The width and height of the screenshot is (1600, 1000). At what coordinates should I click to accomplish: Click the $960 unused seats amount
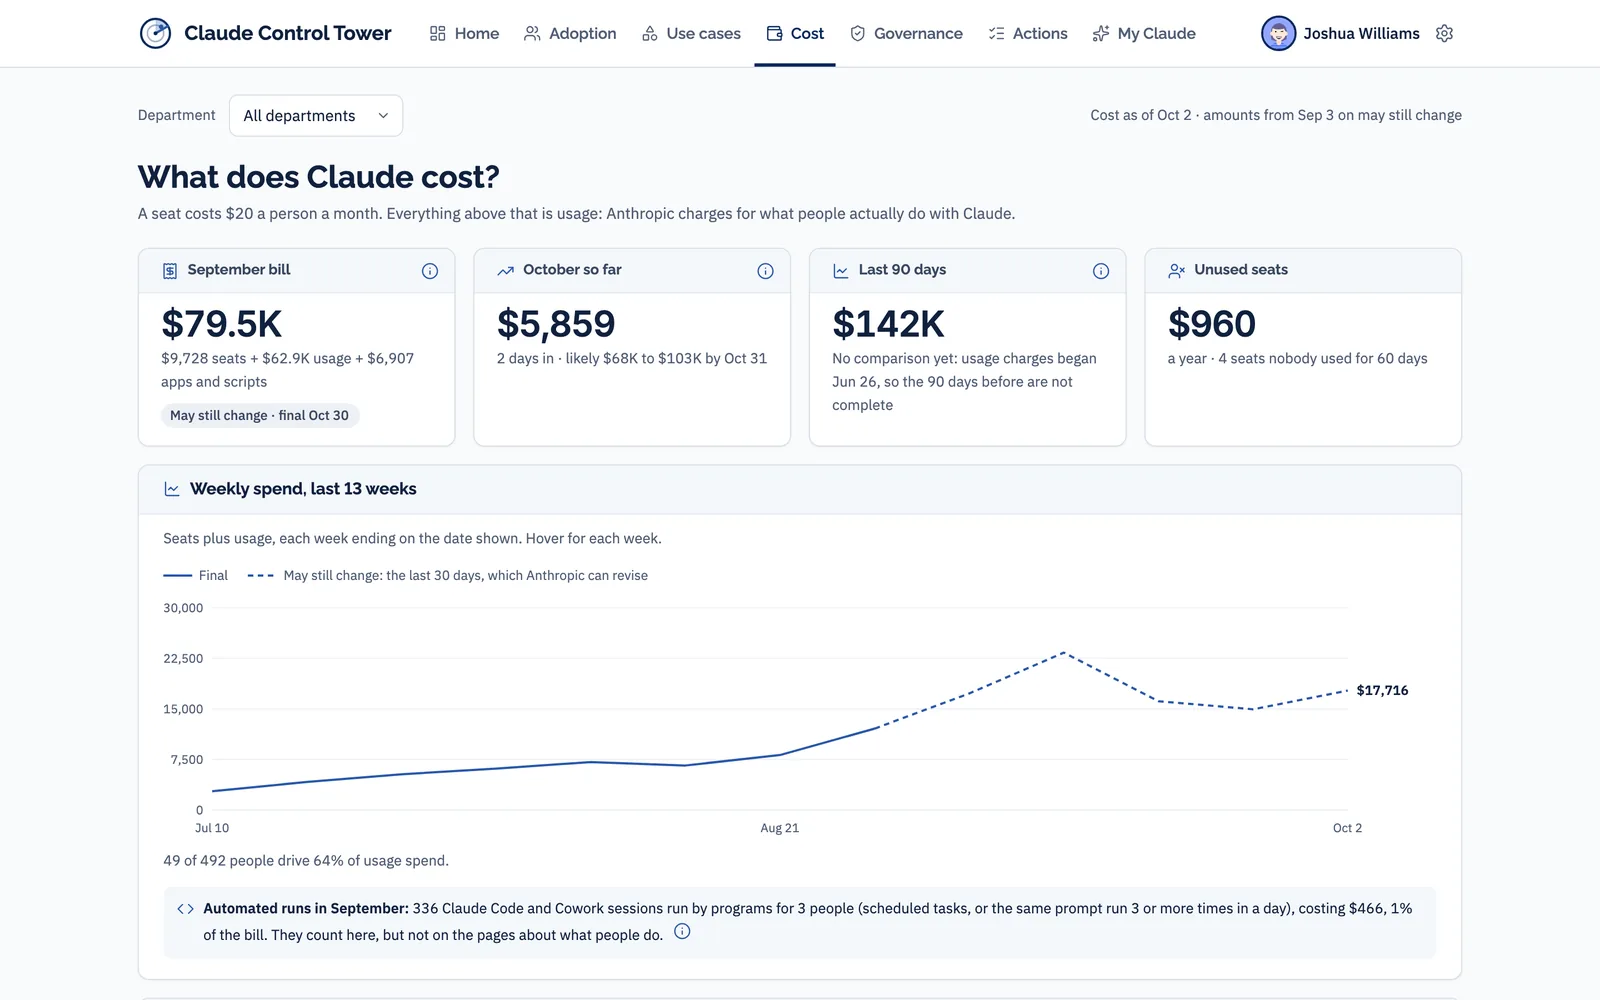[x=1212, y=324]
